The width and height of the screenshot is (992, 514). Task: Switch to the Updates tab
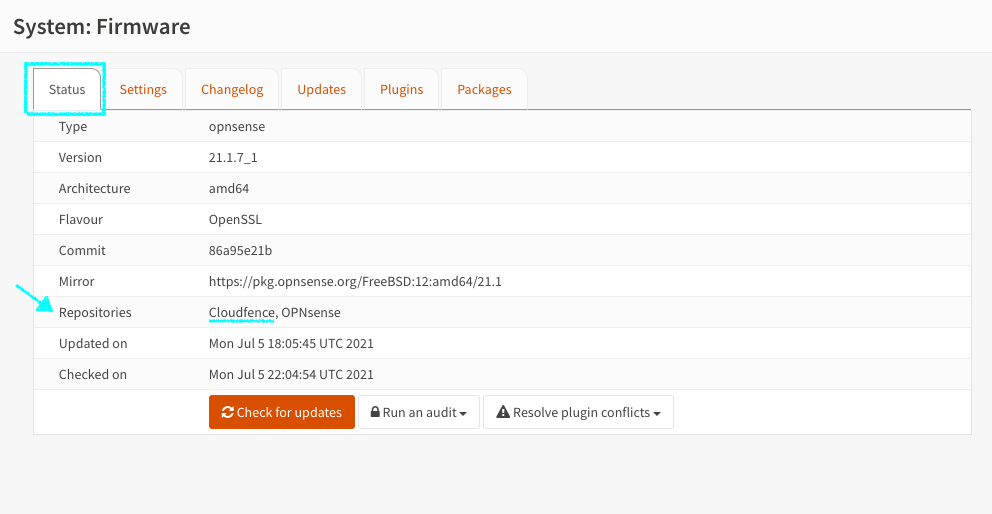click(321, 89)
